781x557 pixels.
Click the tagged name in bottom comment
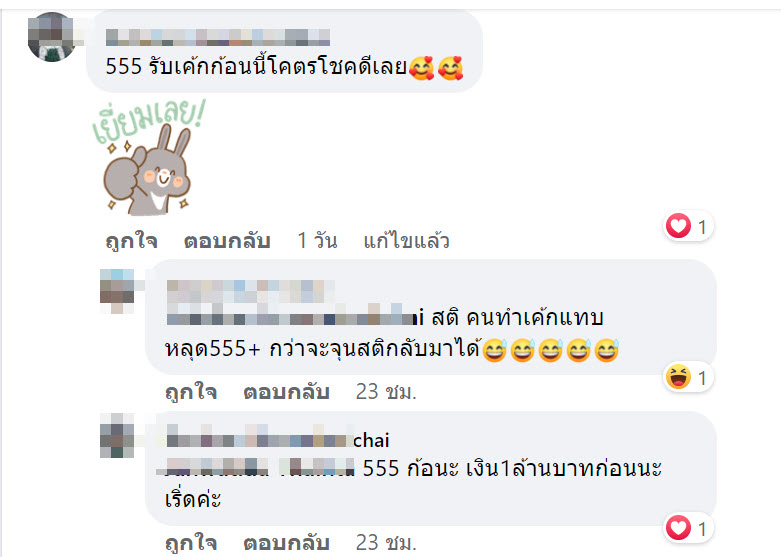click(x=255, y=468)
